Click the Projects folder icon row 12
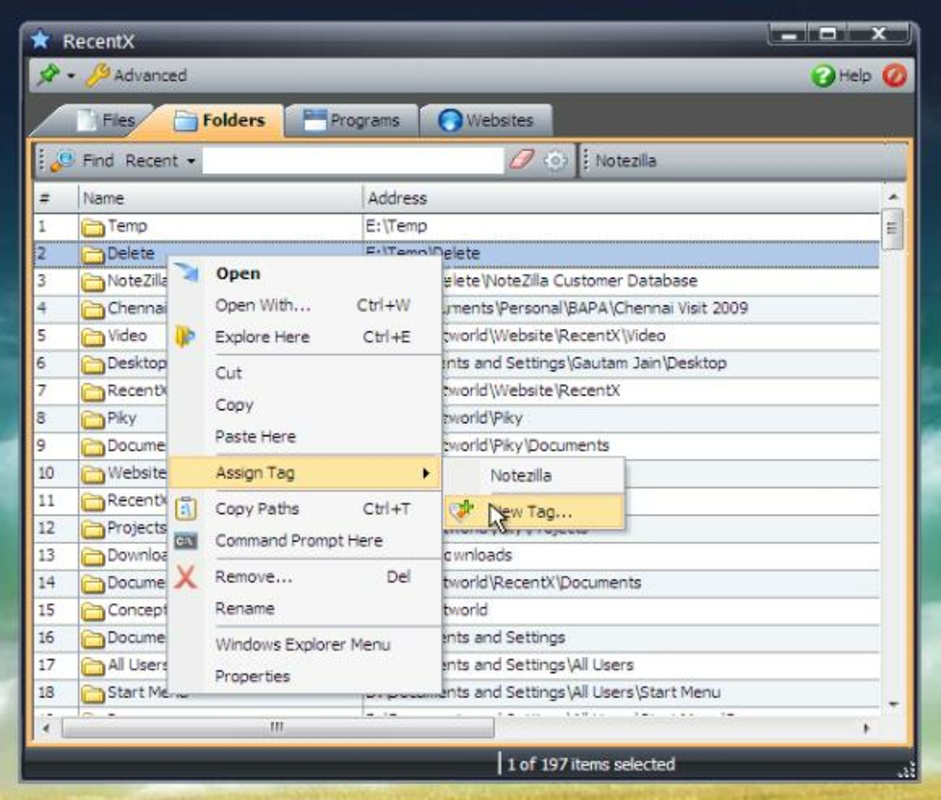 (x=93, y=529)
